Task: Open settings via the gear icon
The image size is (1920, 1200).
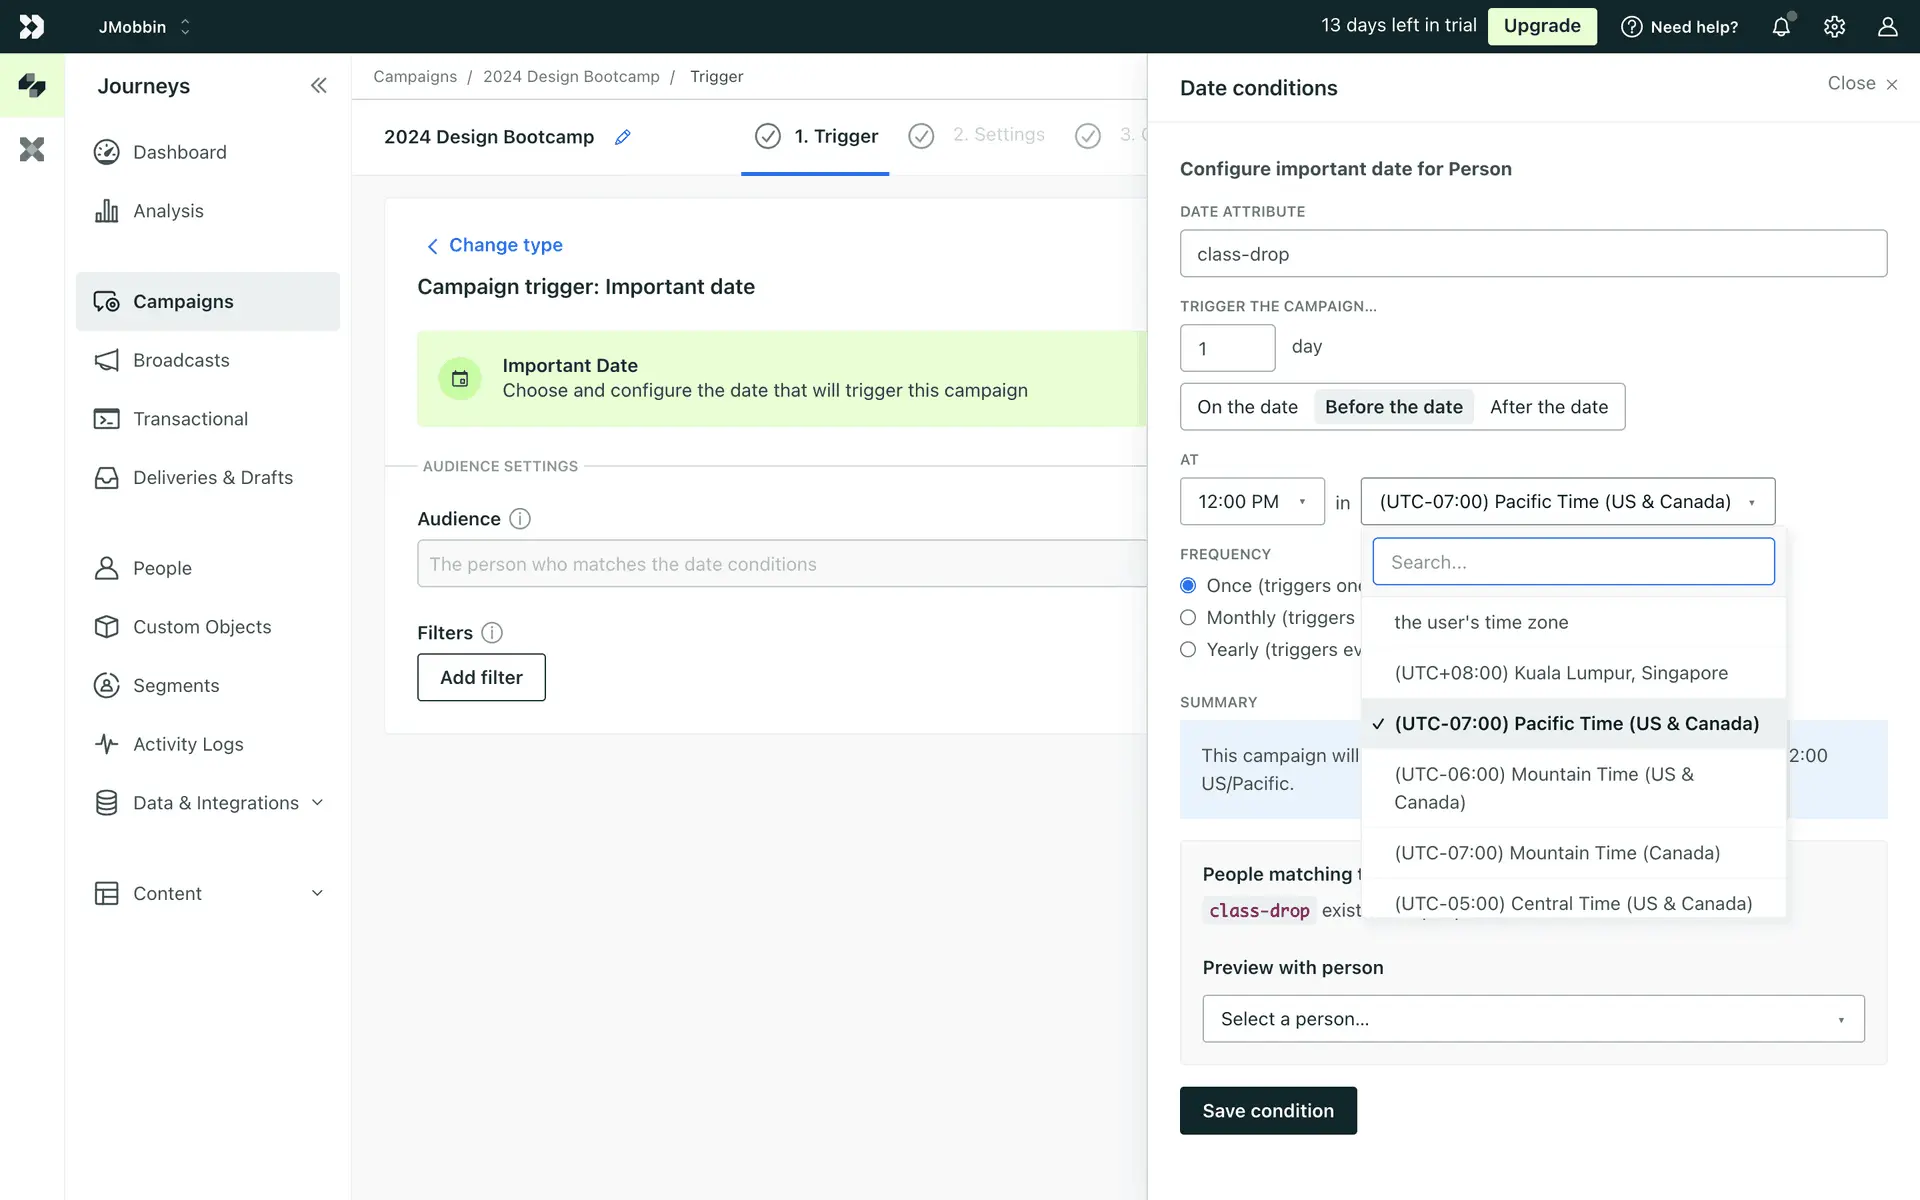Action: (x=1834, y=27)
